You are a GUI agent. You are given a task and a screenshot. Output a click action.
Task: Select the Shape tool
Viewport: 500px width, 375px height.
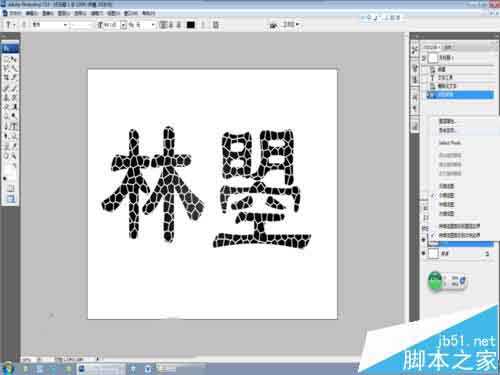(14, 136)
